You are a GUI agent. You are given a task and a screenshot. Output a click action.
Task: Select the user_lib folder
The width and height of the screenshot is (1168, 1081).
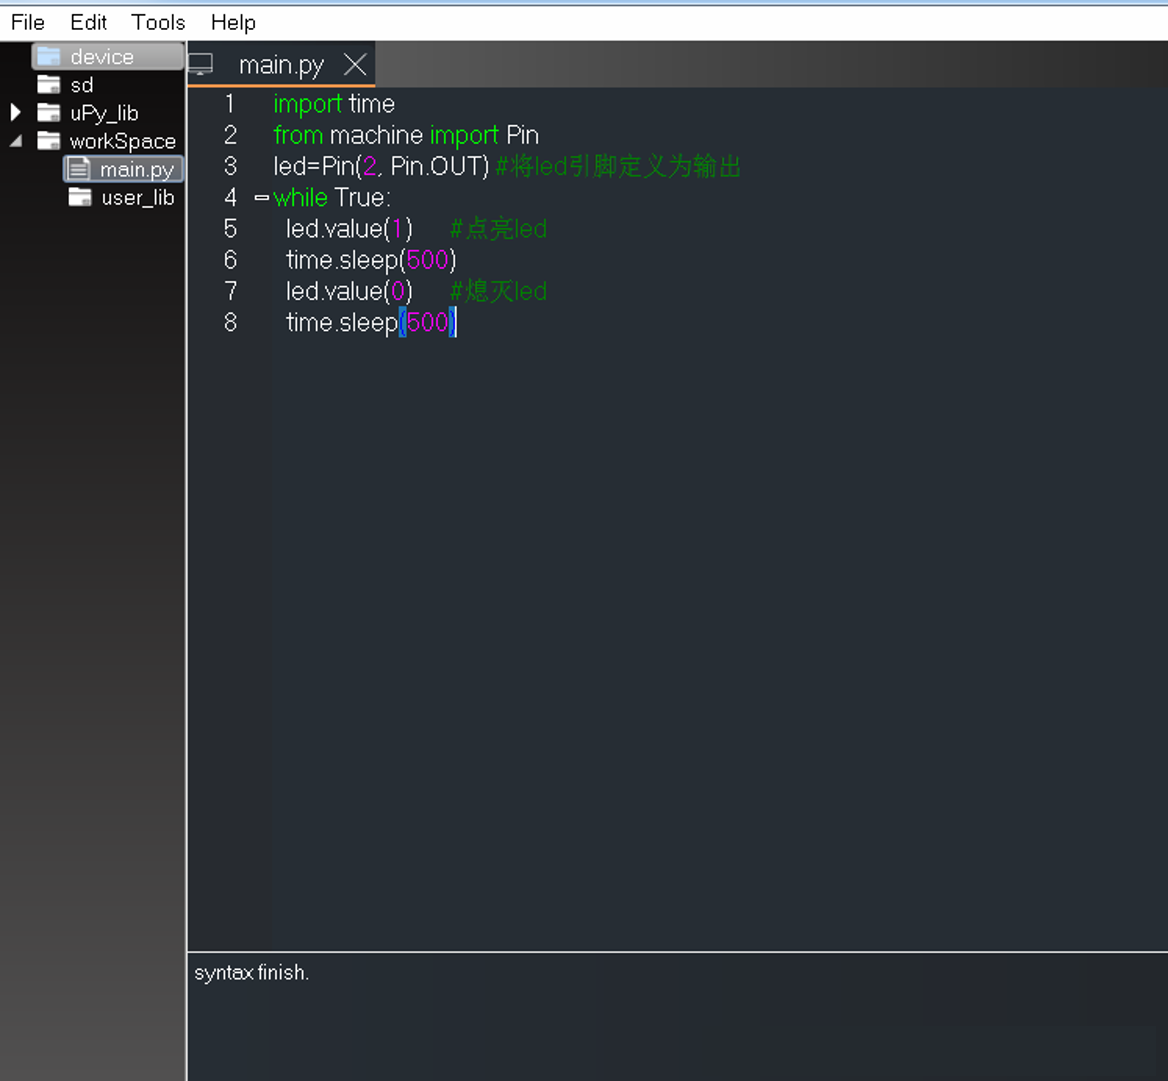138,198
